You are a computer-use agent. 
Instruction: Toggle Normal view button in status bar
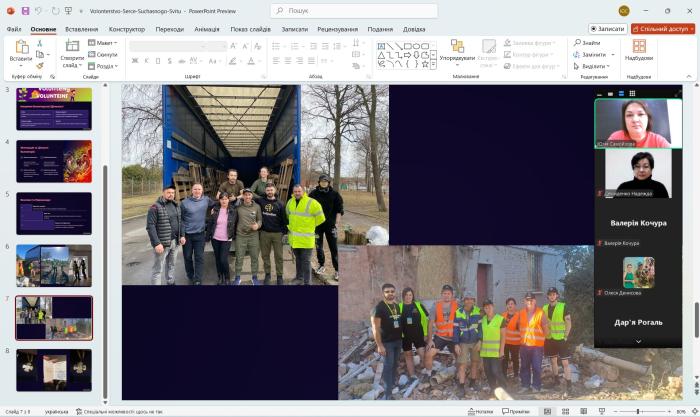click(x=548, y=411)
